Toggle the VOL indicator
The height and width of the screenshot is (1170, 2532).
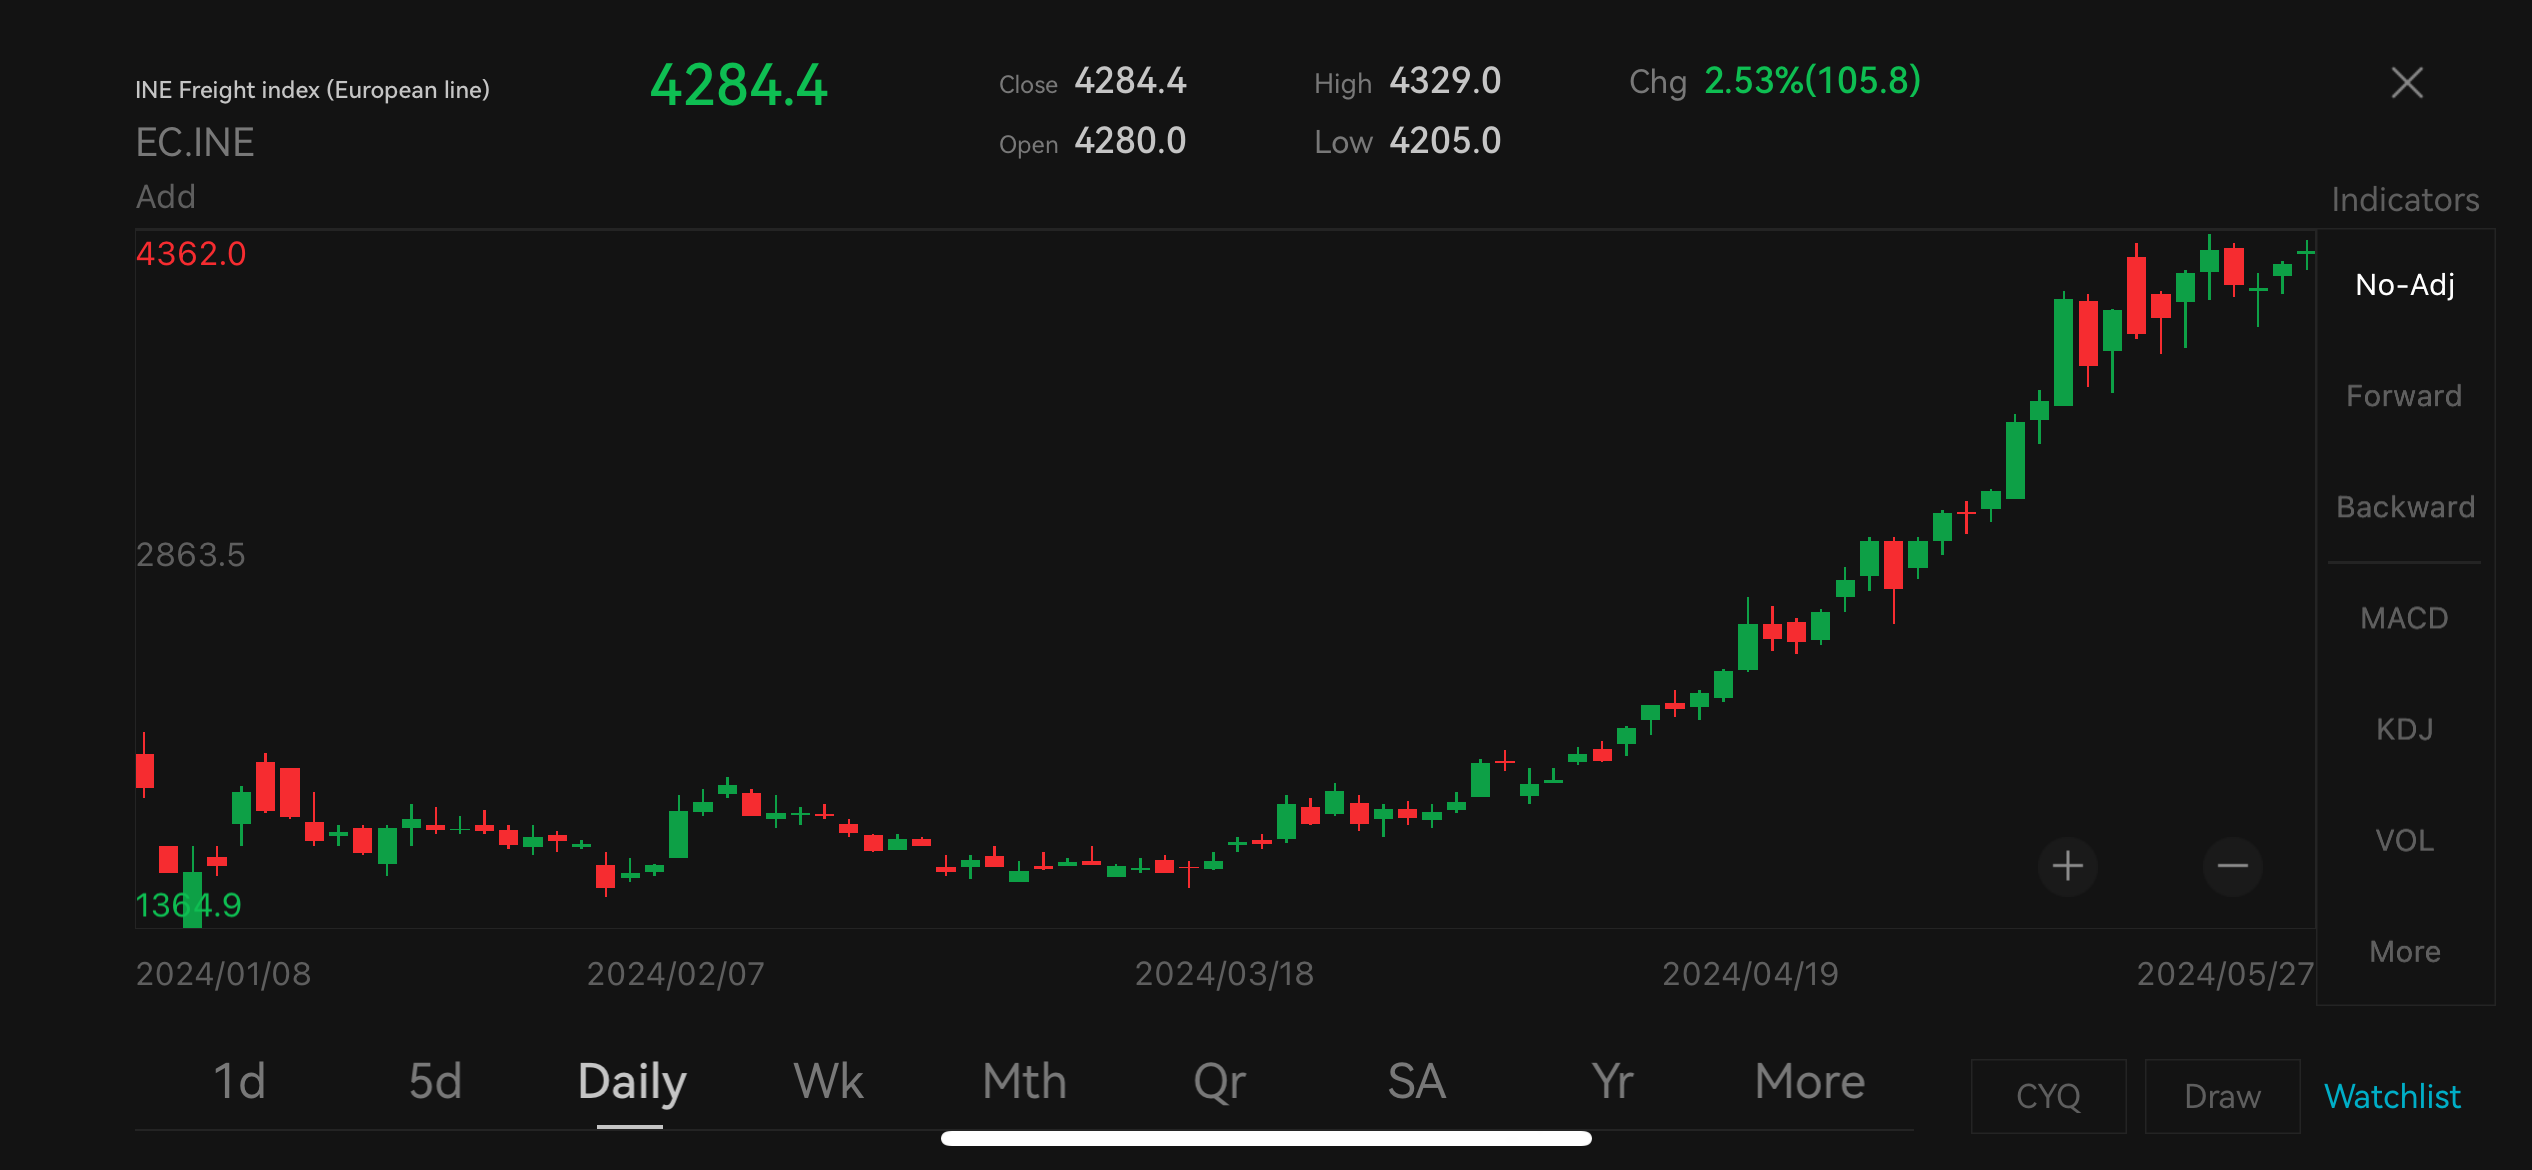coord(2405,840)
